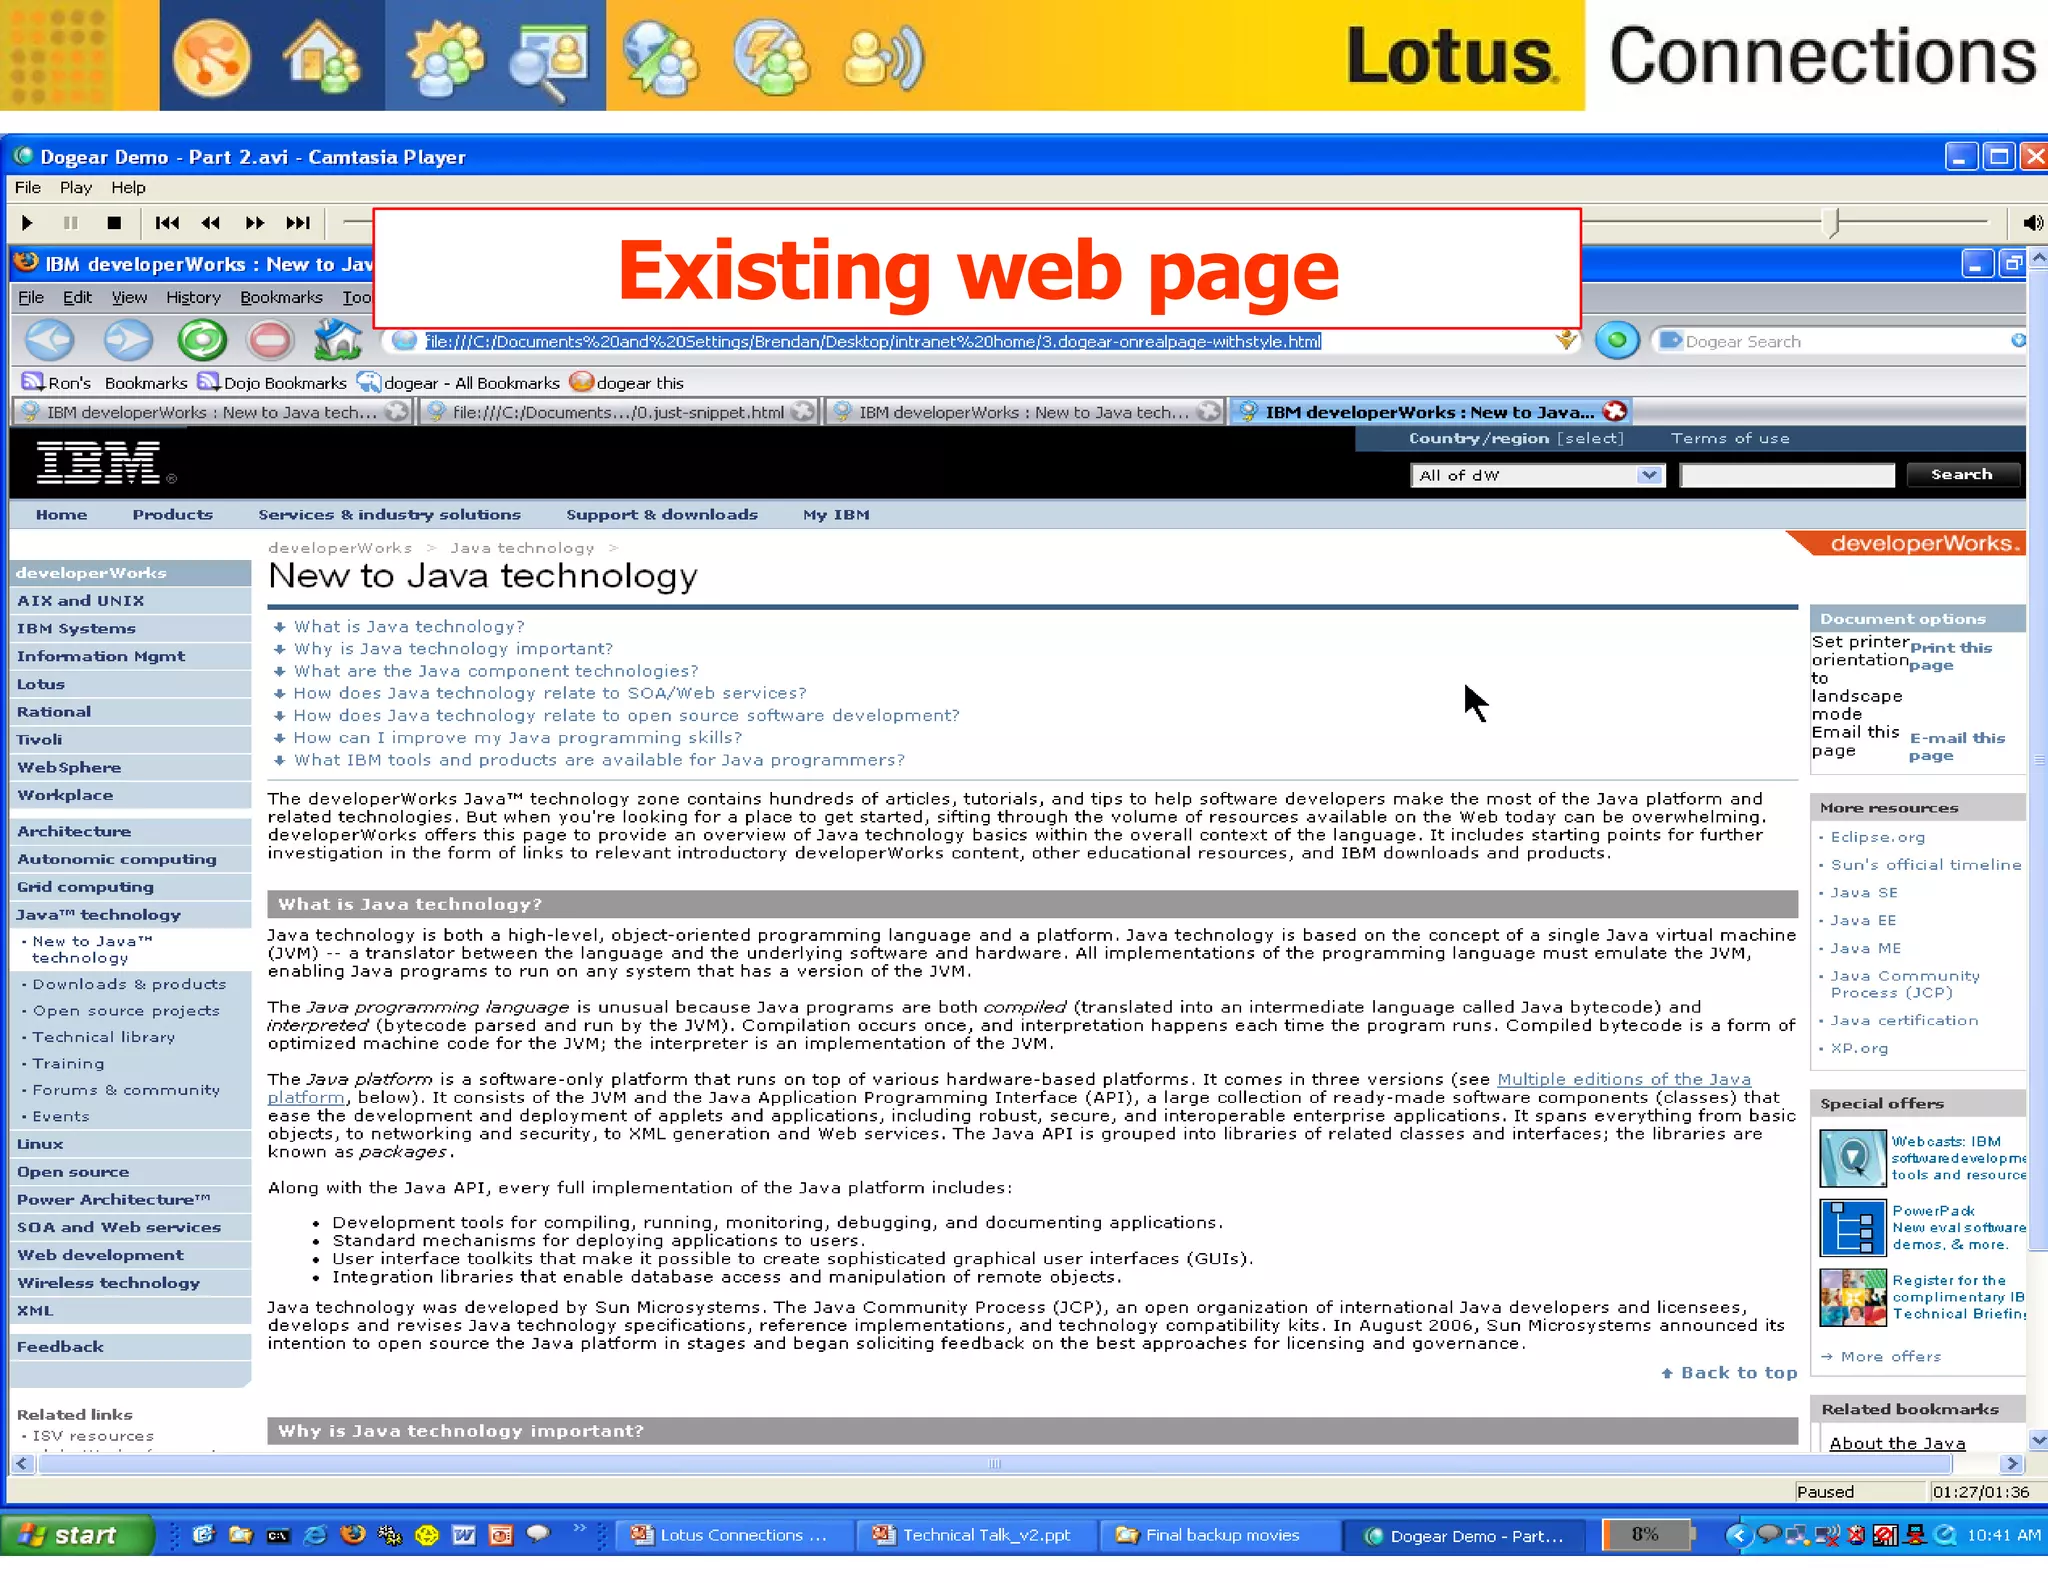Open Downloads & products sidebar sub-item
Image resolution: width=2048 pixels, height=1583 pixels.
point(129,984)
